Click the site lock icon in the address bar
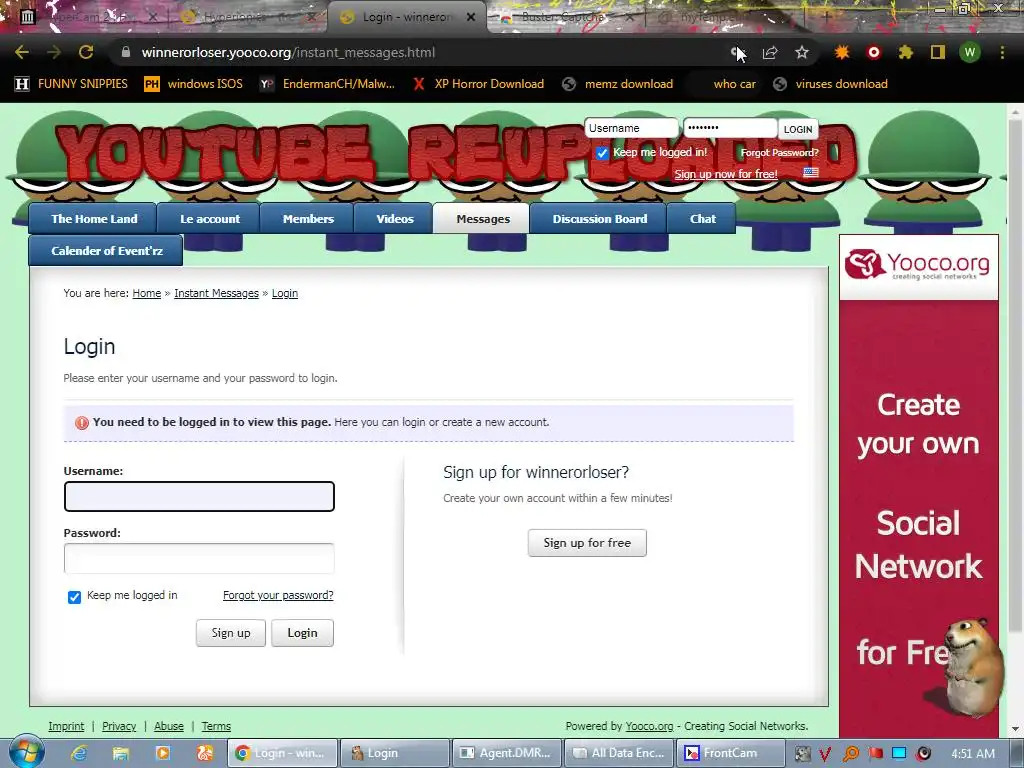 coord(126,52)
